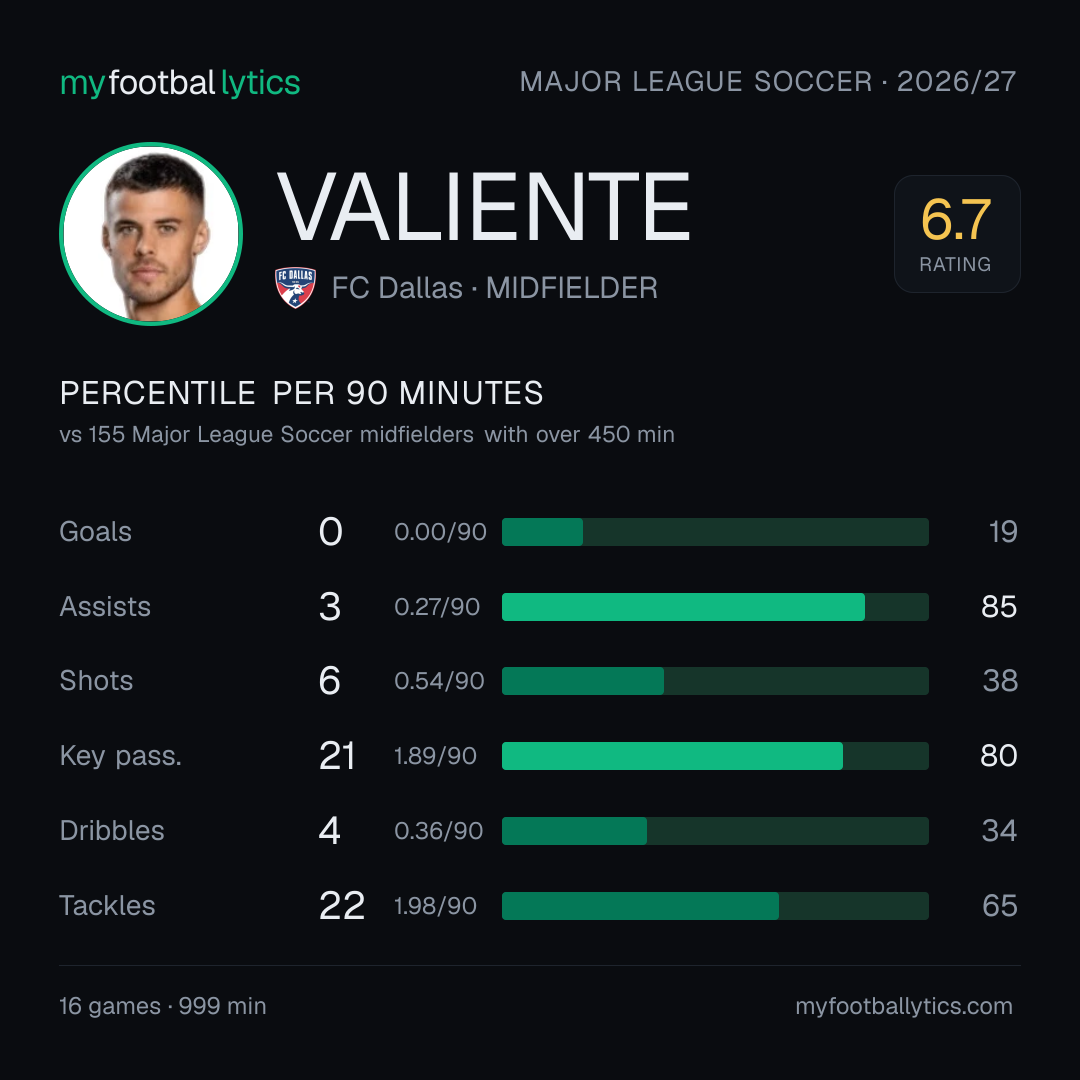Select the Key pass. percentile bar
The width and height of the screenshot is (1080, 1080).
click(x=715, y=756)
